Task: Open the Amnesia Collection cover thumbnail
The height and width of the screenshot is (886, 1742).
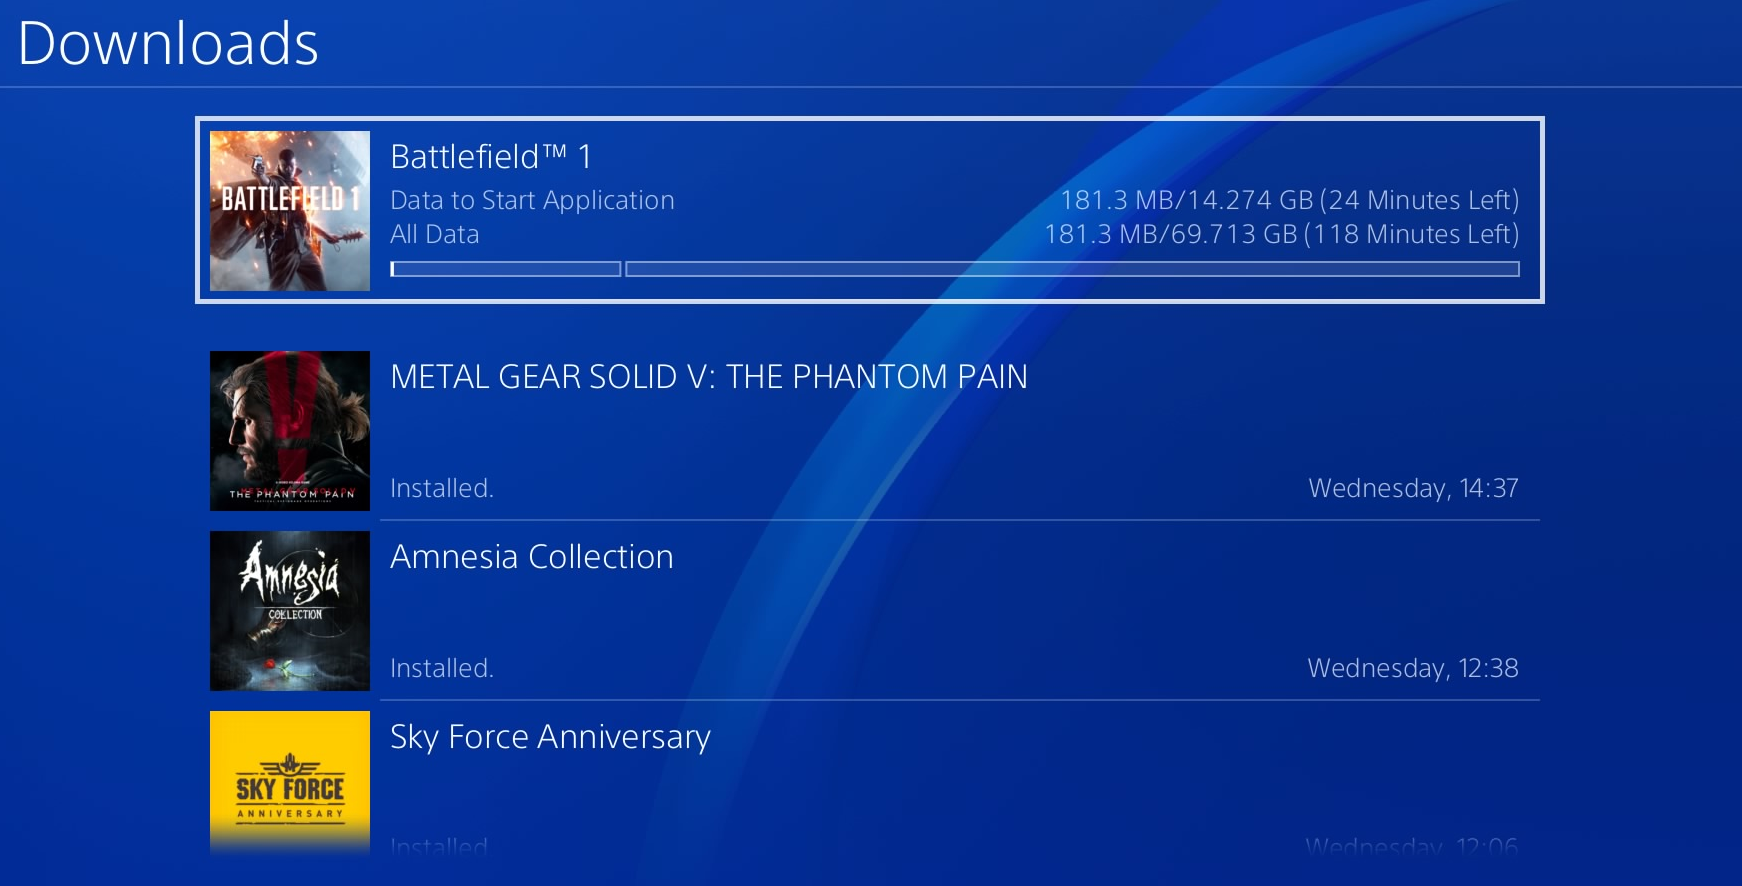Action: 290,611
